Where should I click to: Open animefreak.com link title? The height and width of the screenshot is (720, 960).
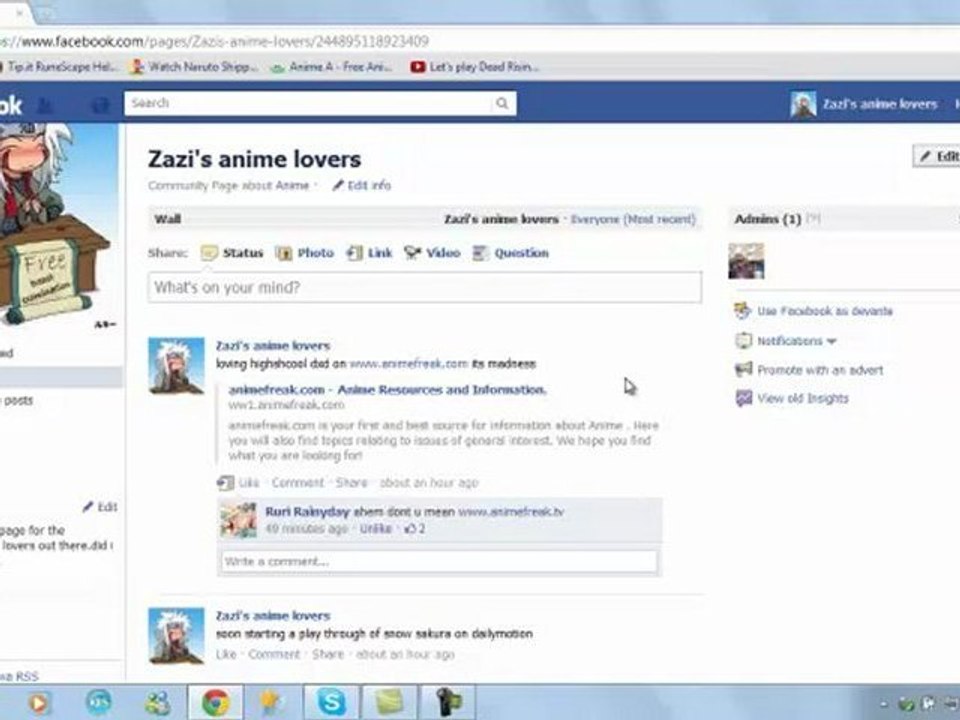coord(387,389)
